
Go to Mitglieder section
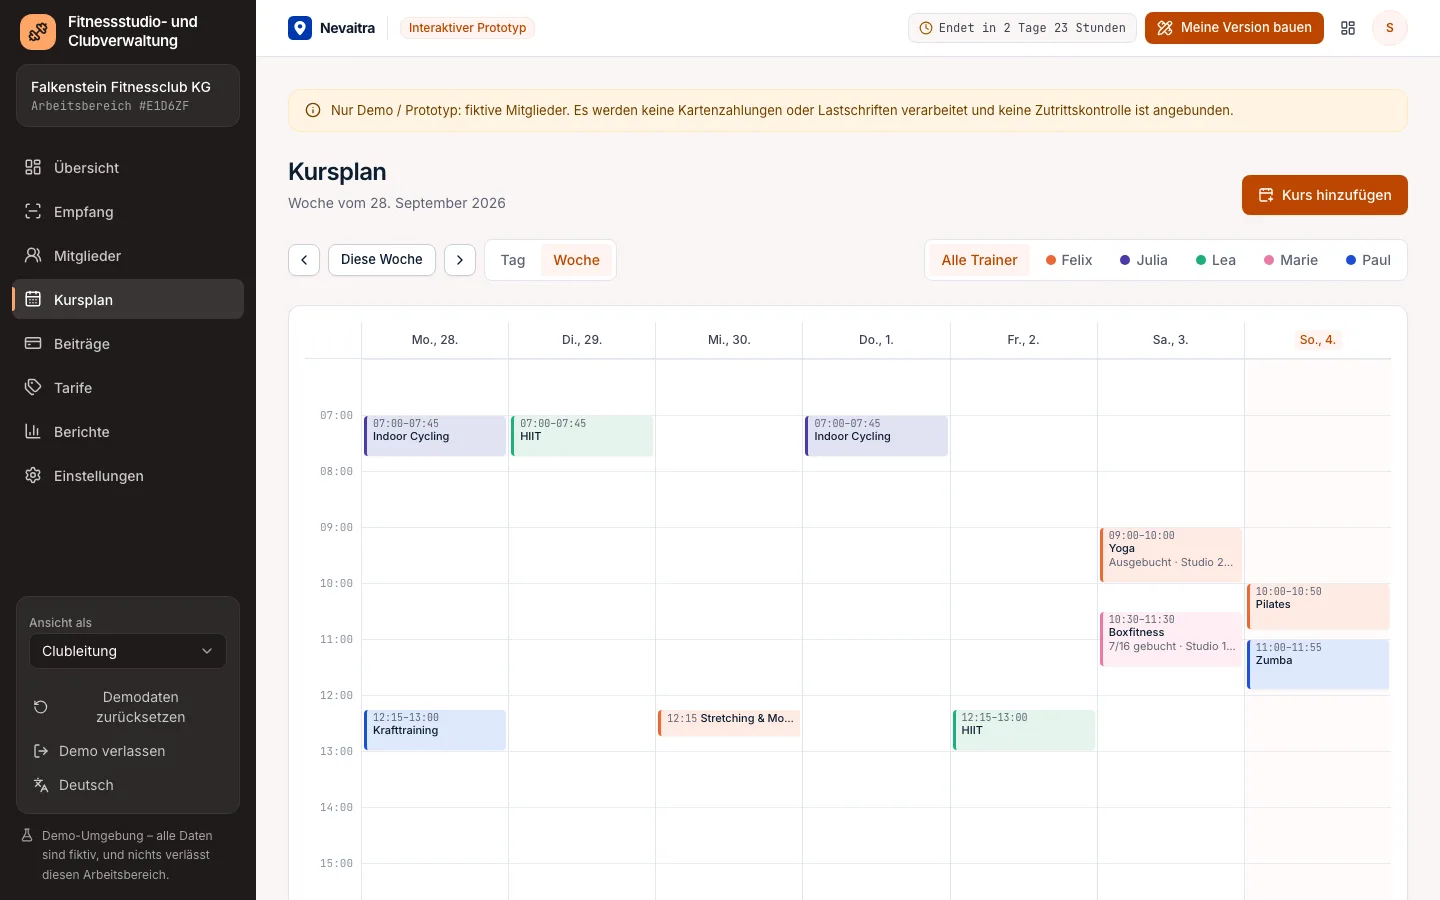pos(128,255)
